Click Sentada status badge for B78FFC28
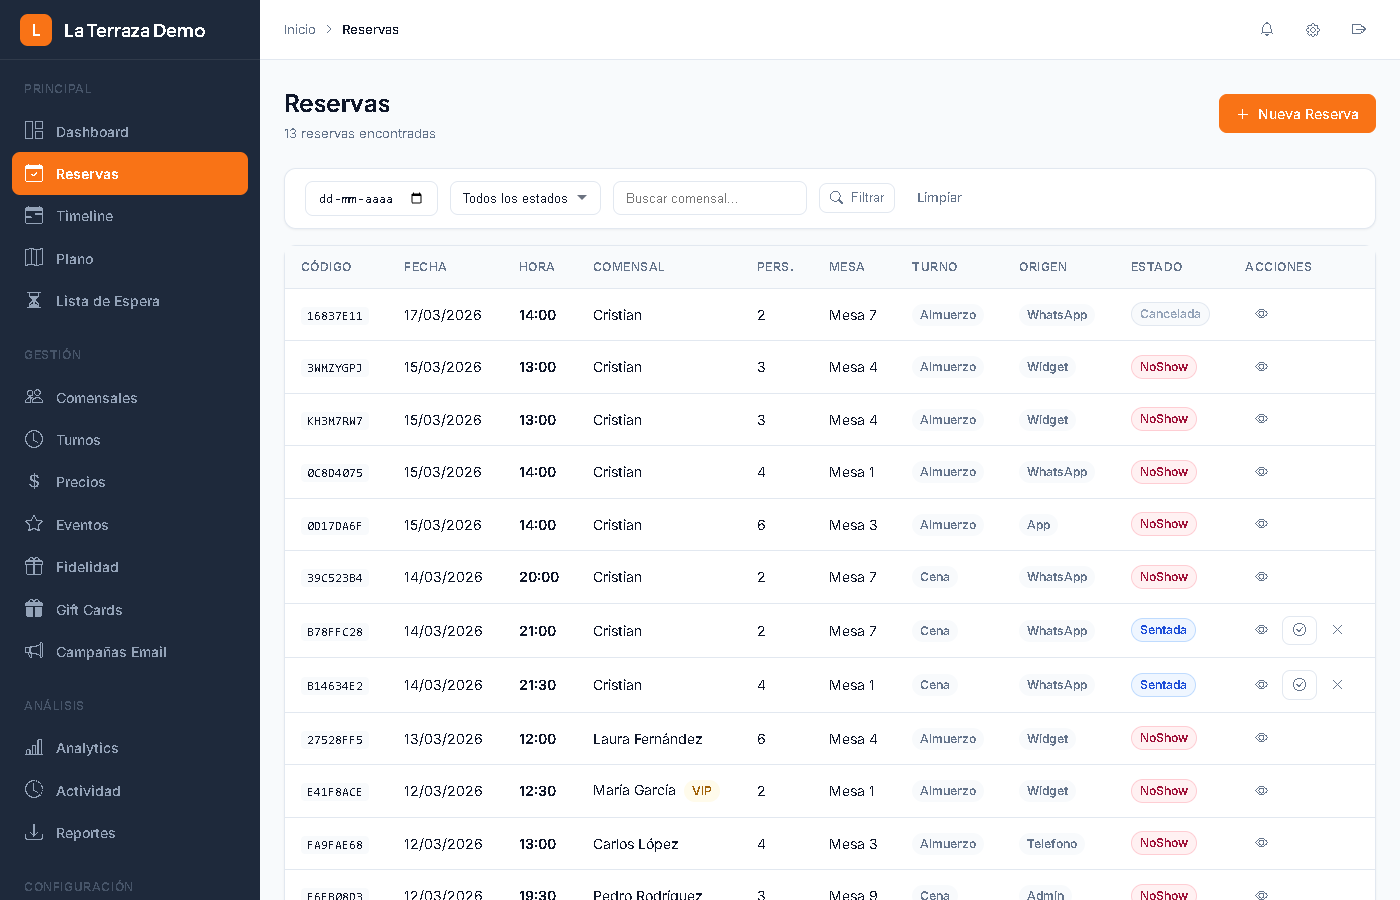The height and width of the screenshot is (900, 1400). tap(1163, 630)
